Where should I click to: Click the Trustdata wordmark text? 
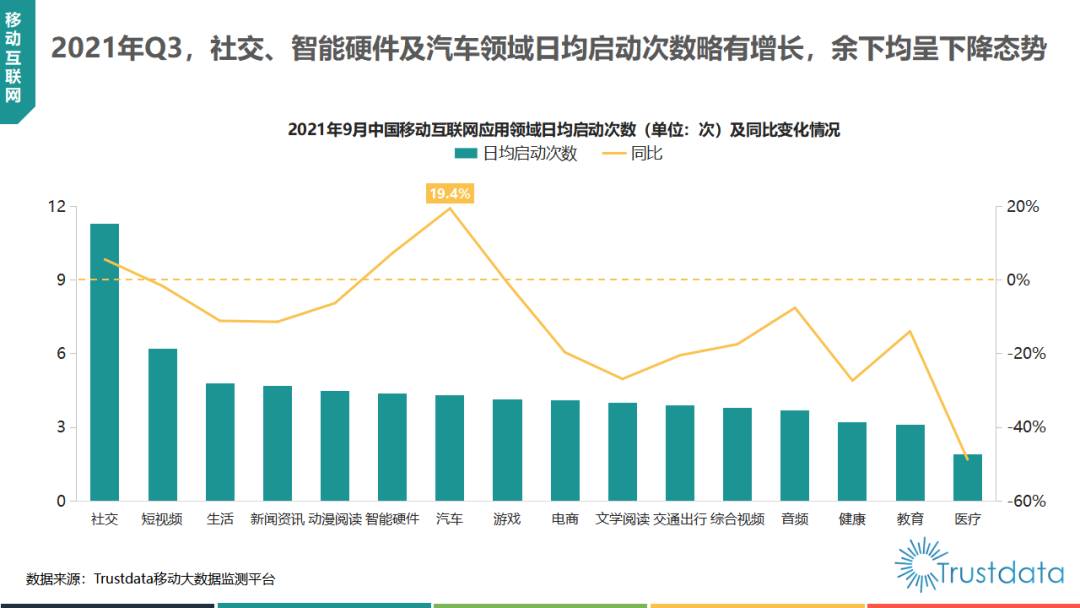[x=1000, y=572]
